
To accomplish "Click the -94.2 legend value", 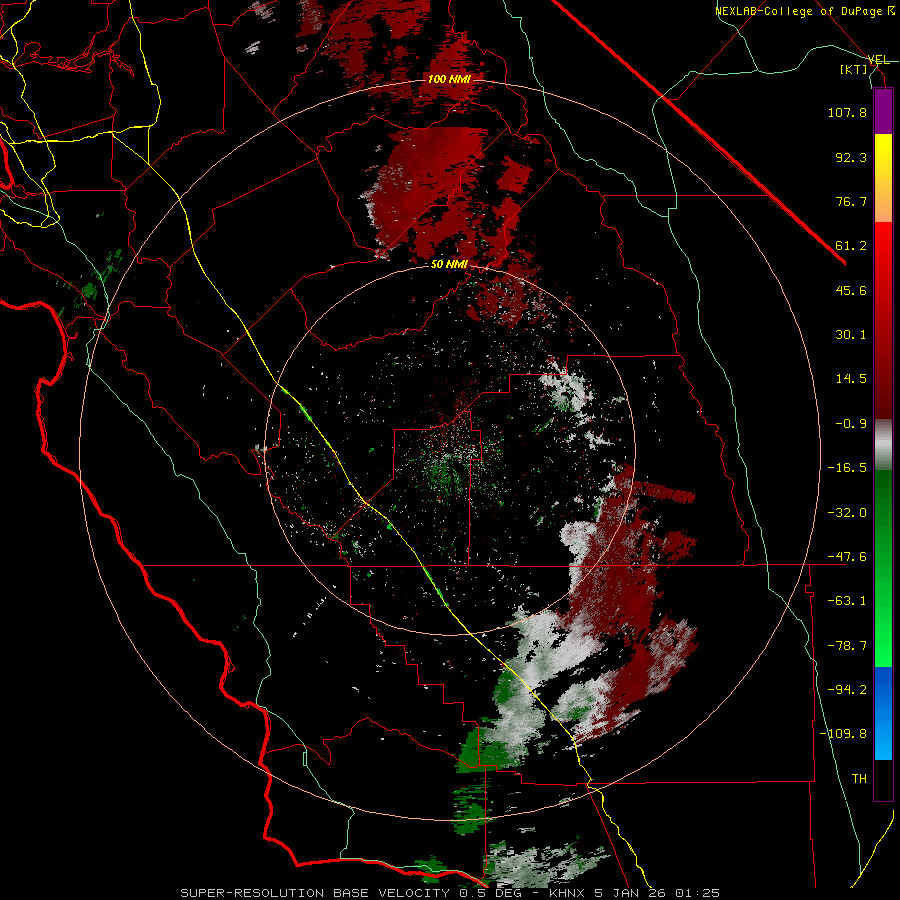I will (x=847, y=690).
